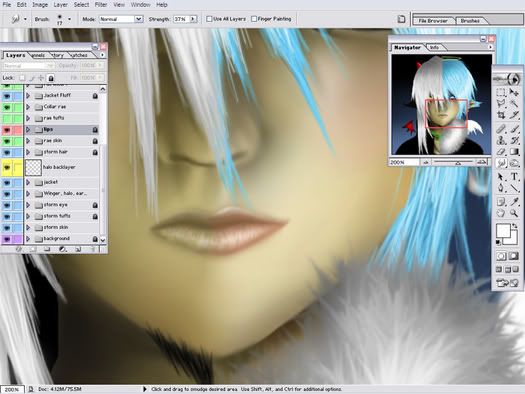Select the Smudge tool in toolbox
The height and width of the screenshot is (394, 525).
point(501,163)
